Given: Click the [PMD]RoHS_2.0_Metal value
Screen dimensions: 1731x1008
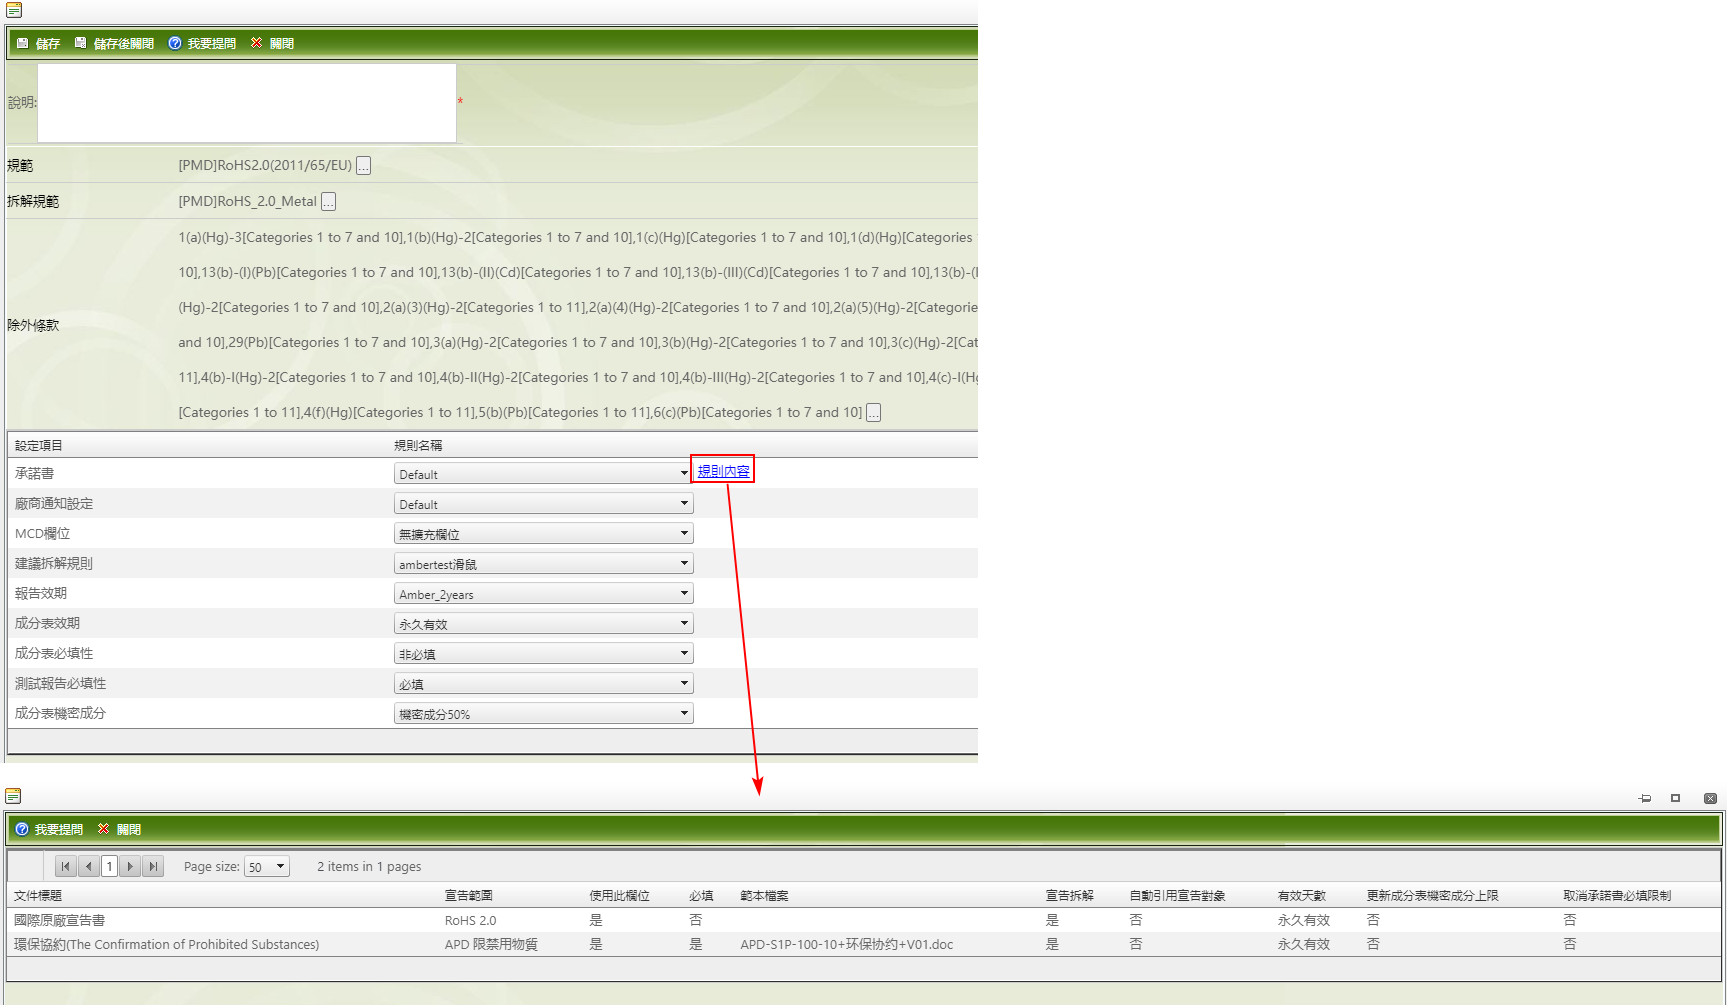Looking at the screenshot, I should (x=247, y=201).
